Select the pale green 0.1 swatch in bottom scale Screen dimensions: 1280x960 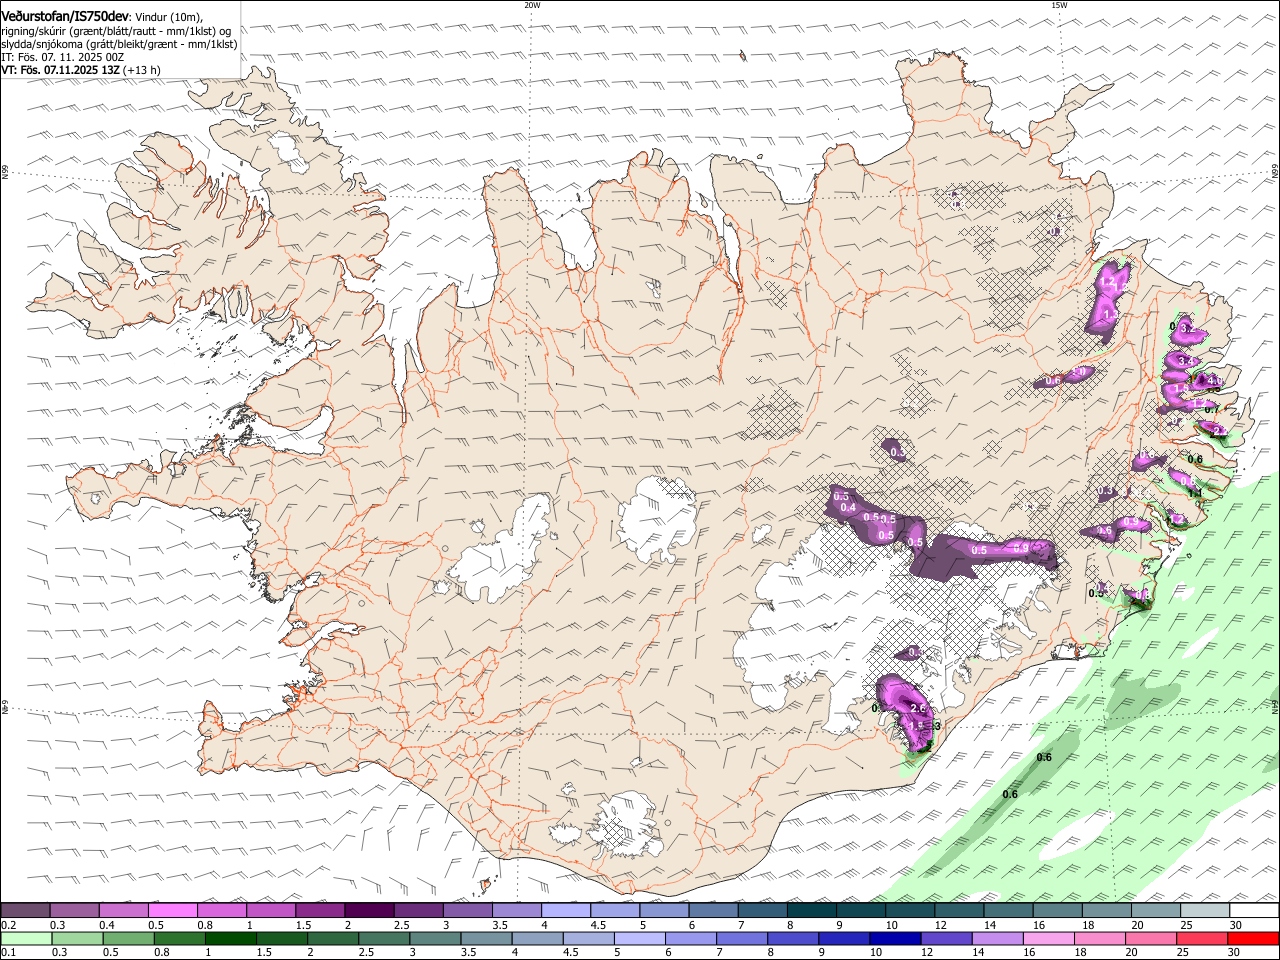click(x=26, y=939)
